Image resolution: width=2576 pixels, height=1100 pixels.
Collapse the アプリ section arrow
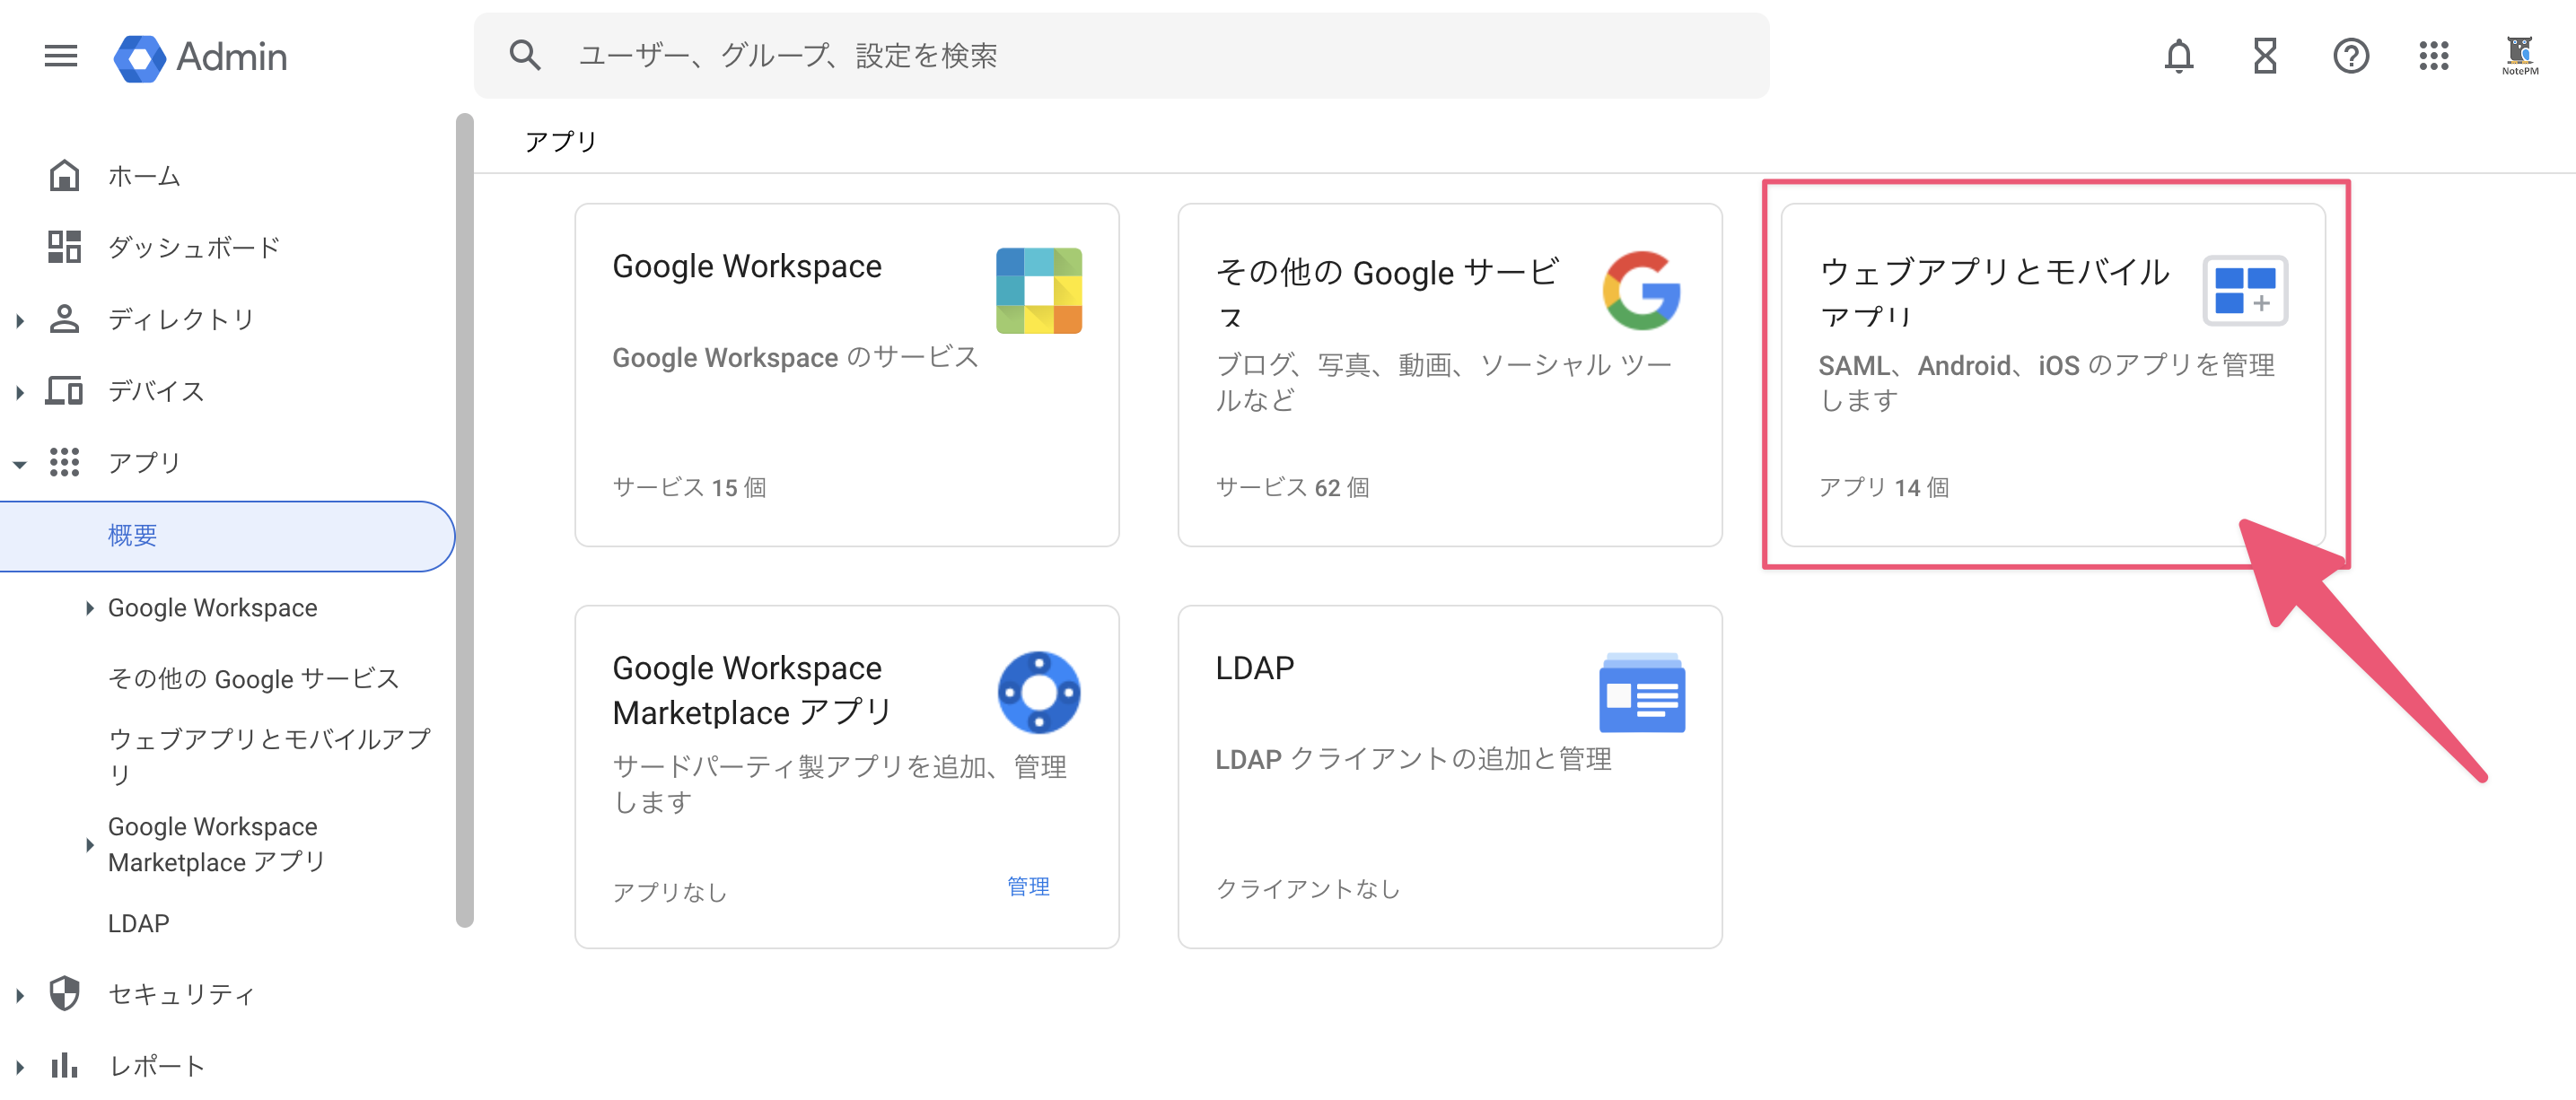[20, 463]
